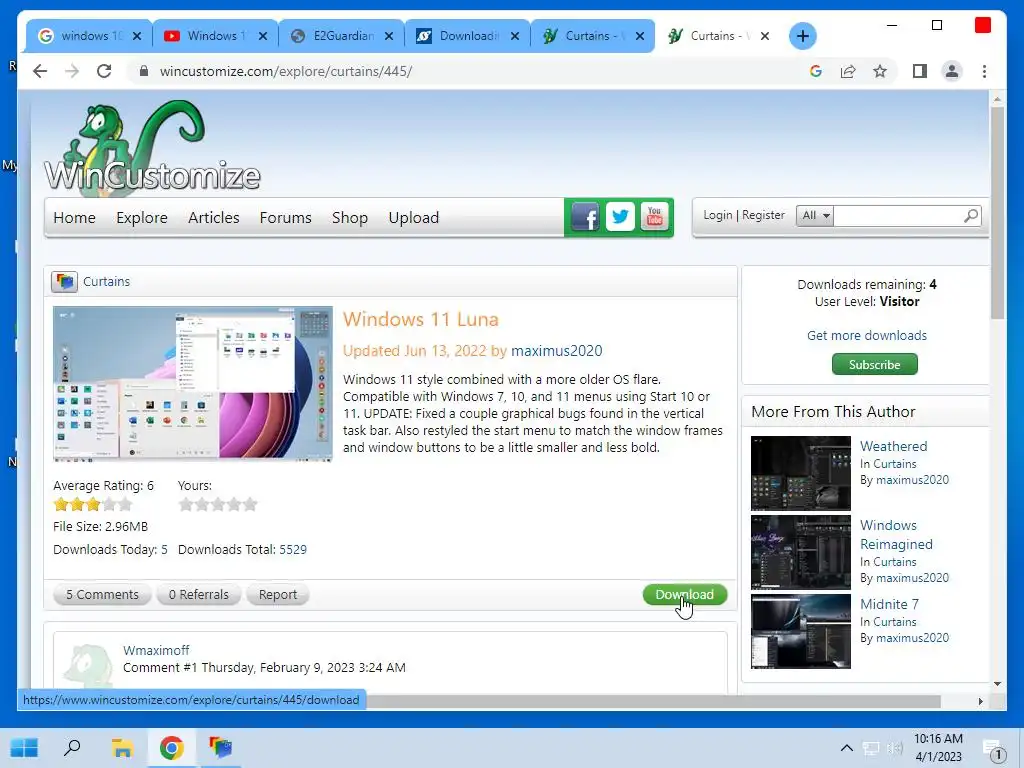Image resolution: width=1024 pixels, height=768 pixels.
Task: Click the address bar URL
Action: pyautogui.click(x=286, y=71)
